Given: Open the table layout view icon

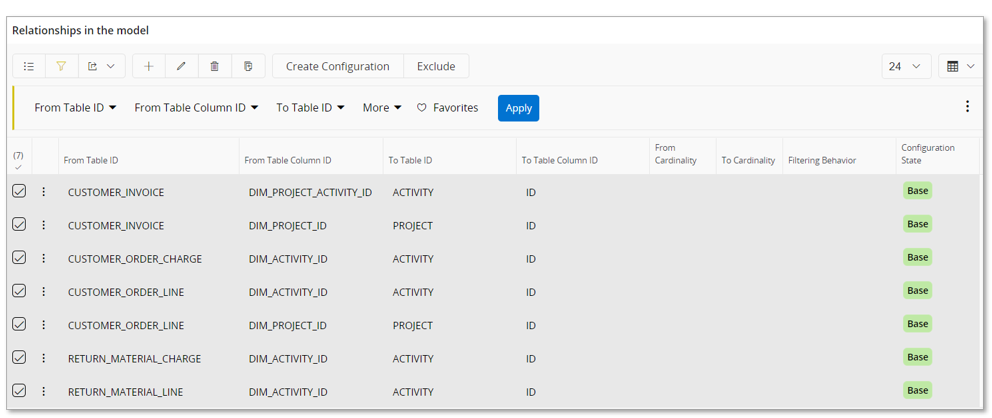Looking at the screenshot, I should pyautogui.click(x=960, y=67).
